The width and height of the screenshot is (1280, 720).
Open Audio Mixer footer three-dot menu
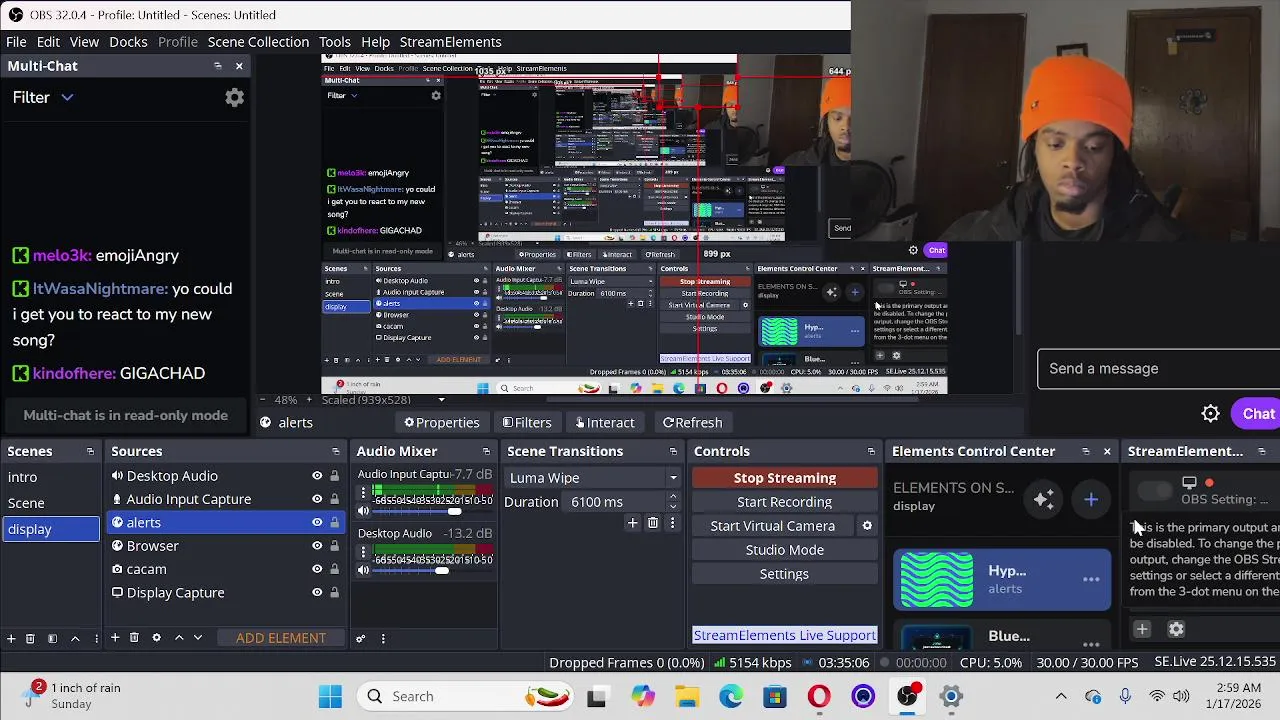pyautogui.click(x=383, y=638)
